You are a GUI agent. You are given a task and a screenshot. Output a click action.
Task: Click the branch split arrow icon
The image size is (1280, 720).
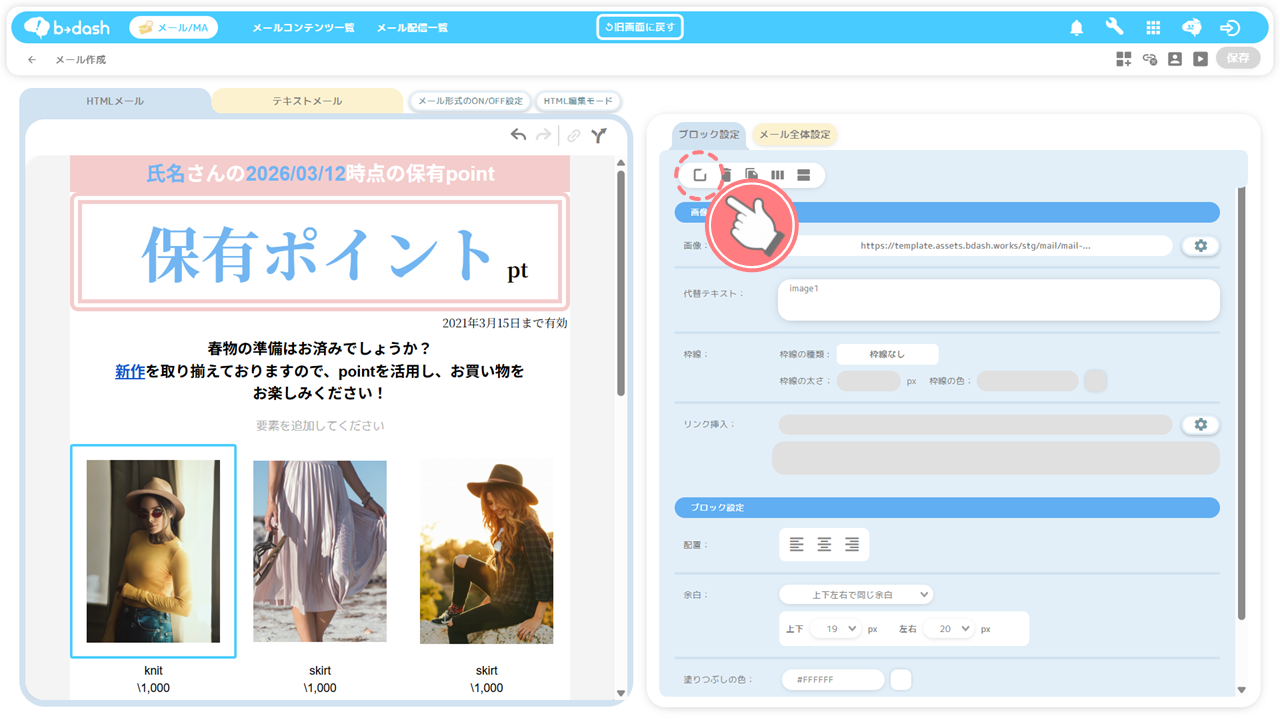coord(599,136)
